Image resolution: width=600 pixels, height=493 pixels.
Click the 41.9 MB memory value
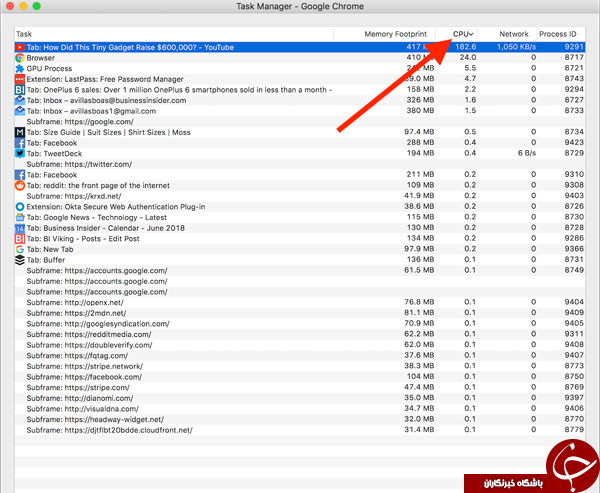(419, 196)
